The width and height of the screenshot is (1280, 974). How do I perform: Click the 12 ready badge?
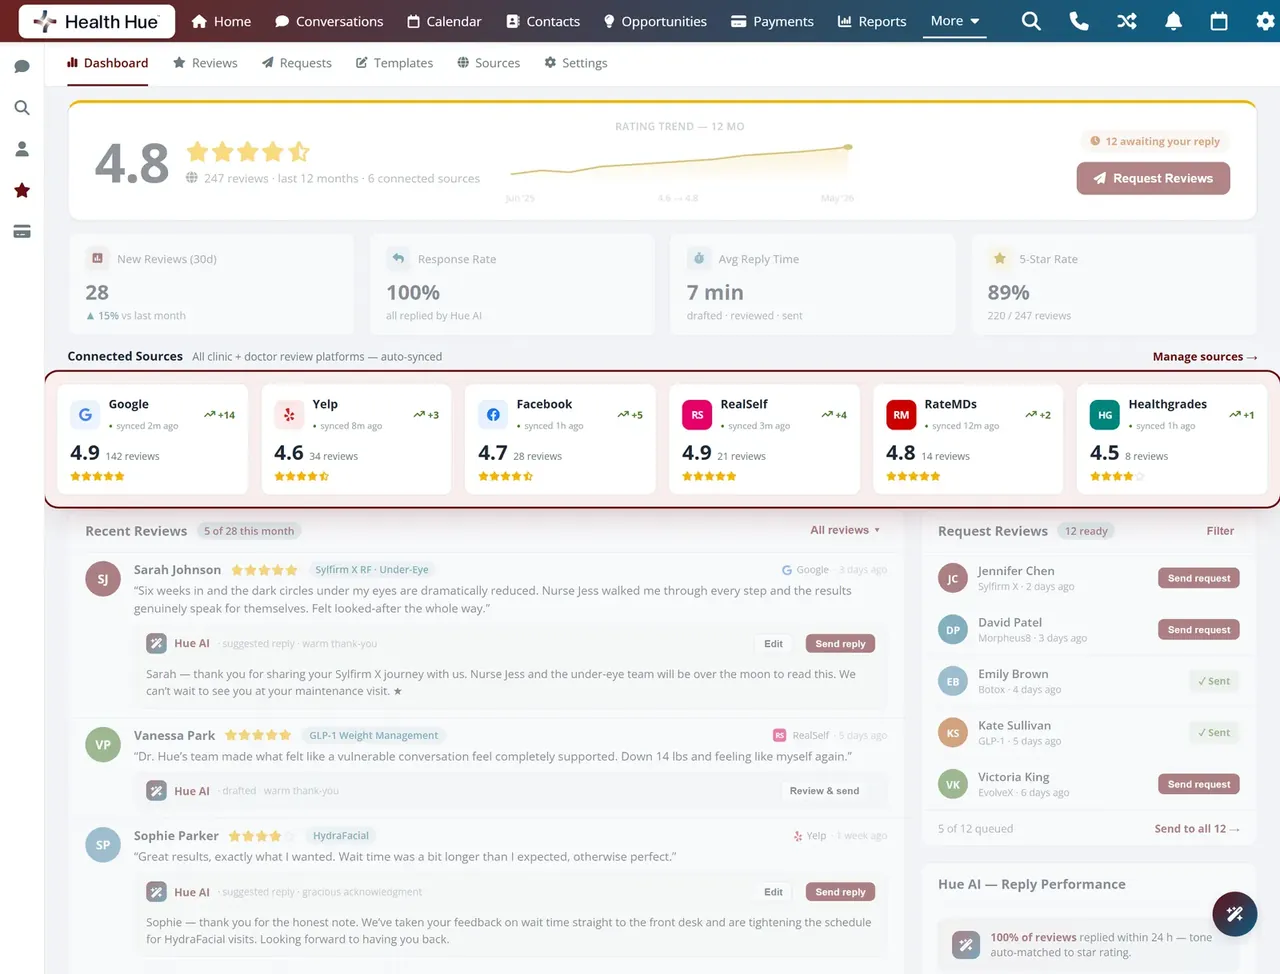[x=1086, y=531]
